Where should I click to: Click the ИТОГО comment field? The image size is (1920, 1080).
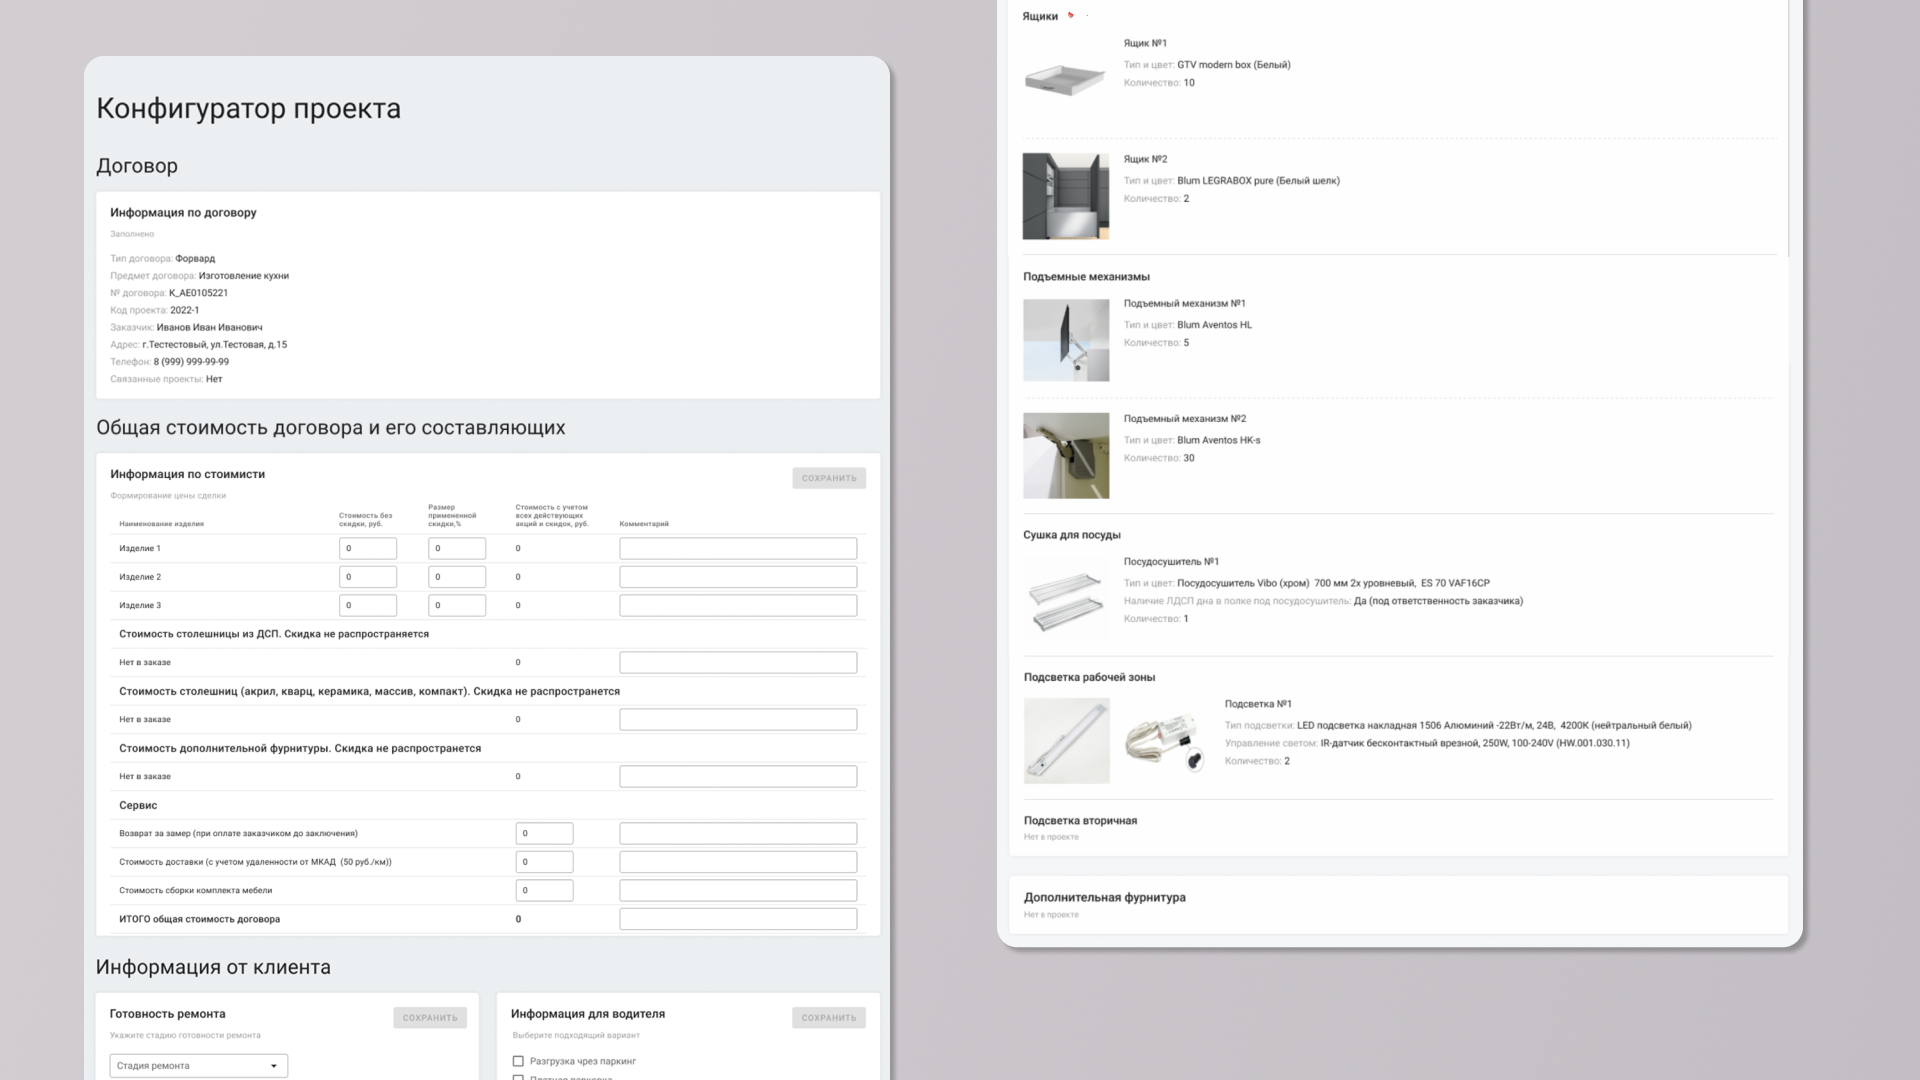(738, 919)
